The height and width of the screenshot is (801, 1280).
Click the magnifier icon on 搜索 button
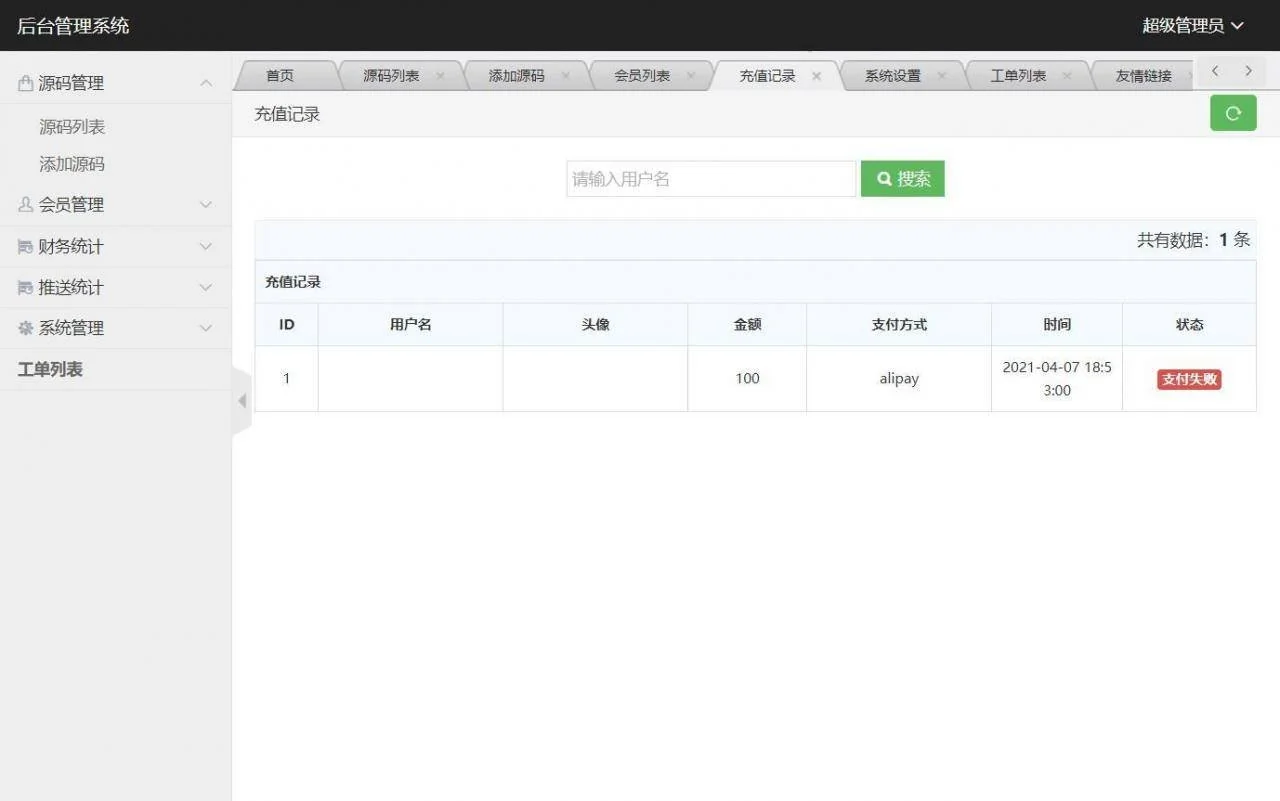point(884,178)
